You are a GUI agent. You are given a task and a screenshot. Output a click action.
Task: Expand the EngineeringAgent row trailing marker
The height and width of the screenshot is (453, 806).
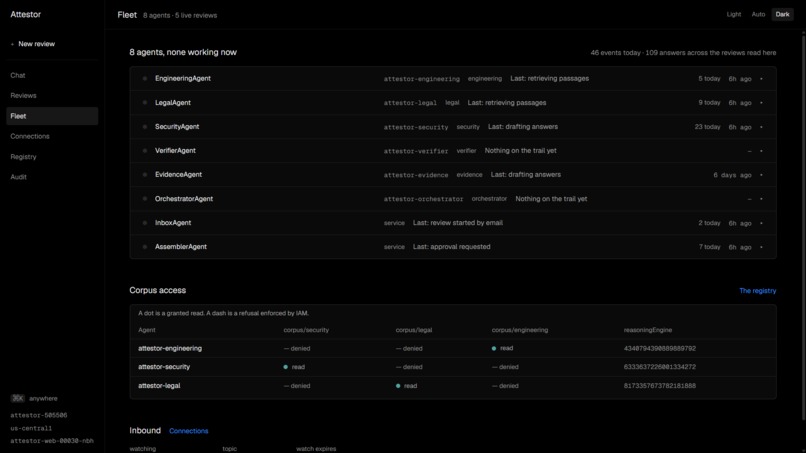click(761, 79)
